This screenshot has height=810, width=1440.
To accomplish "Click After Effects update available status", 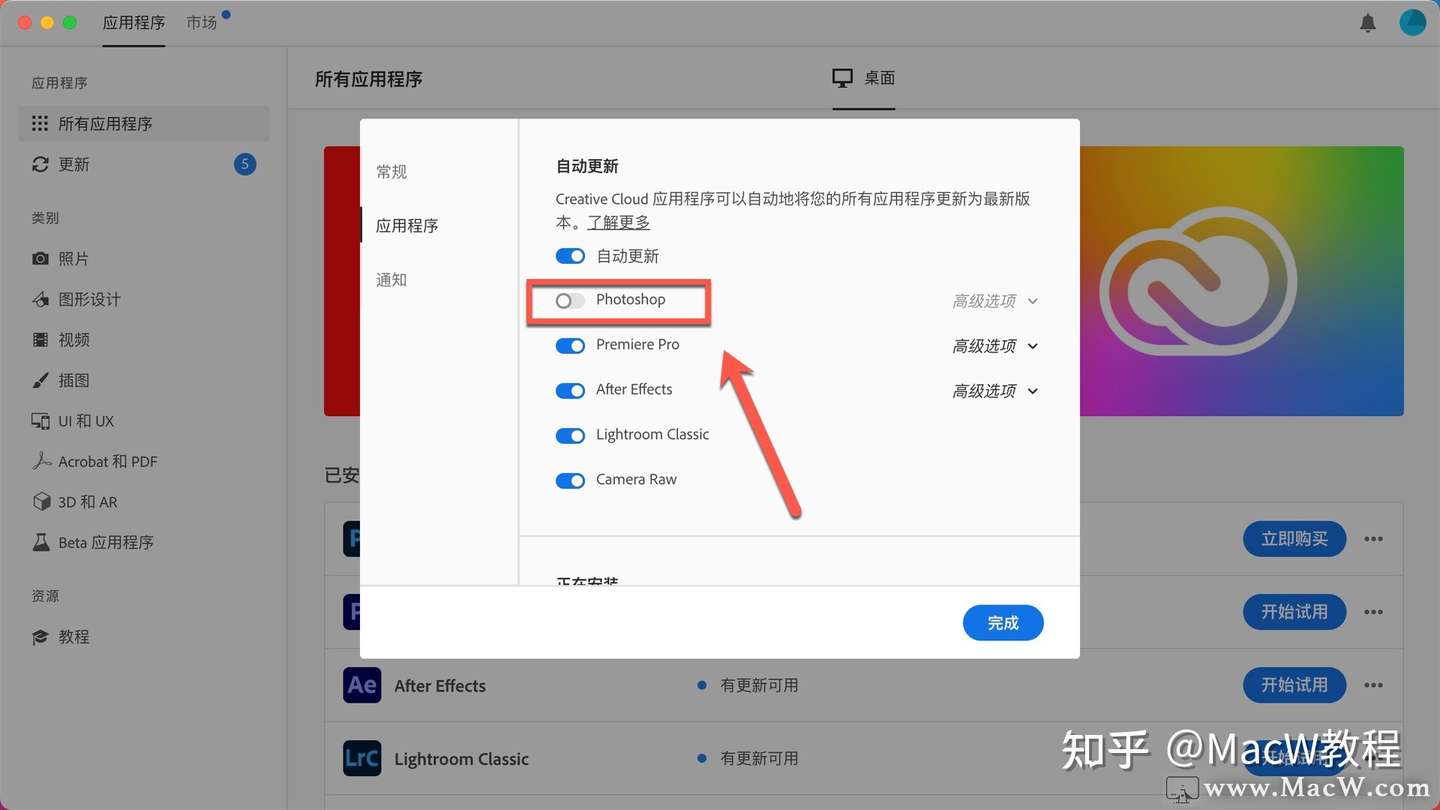I will [x=759, y=685].
